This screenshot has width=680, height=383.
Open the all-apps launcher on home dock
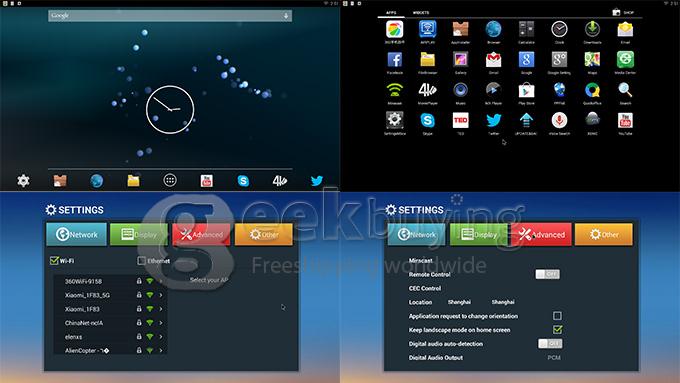(170, 180)
